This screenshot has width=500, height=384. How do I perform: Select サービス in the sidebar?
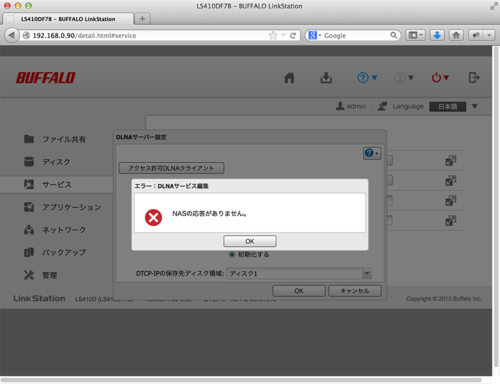[x=57, y=185]
